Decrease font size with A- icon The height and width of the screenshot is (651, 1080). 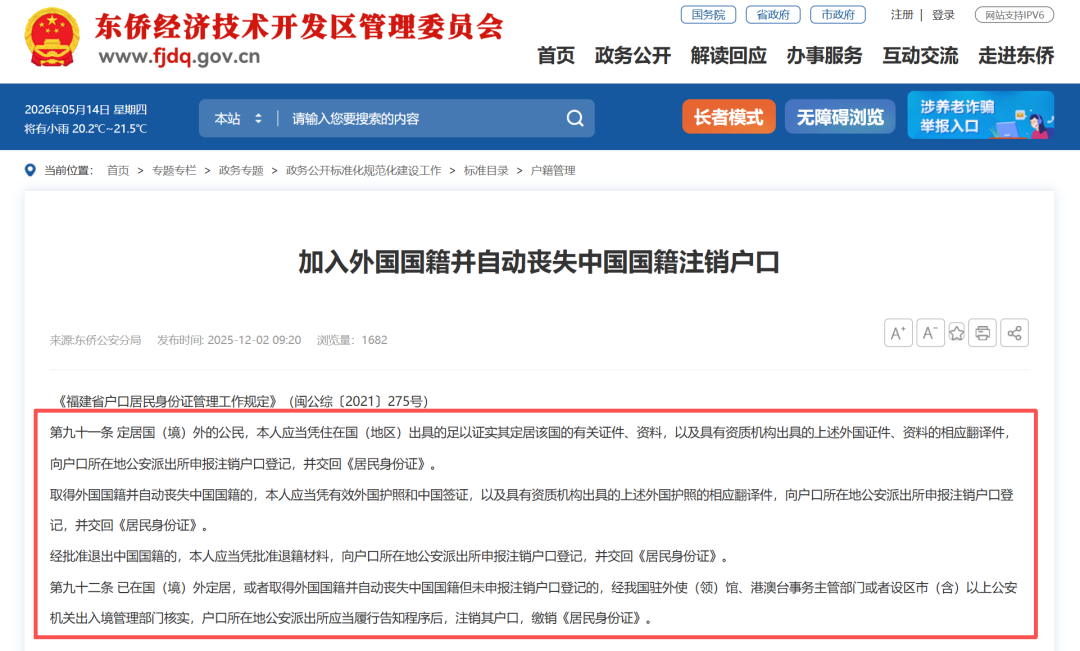[x=930, y=333]
